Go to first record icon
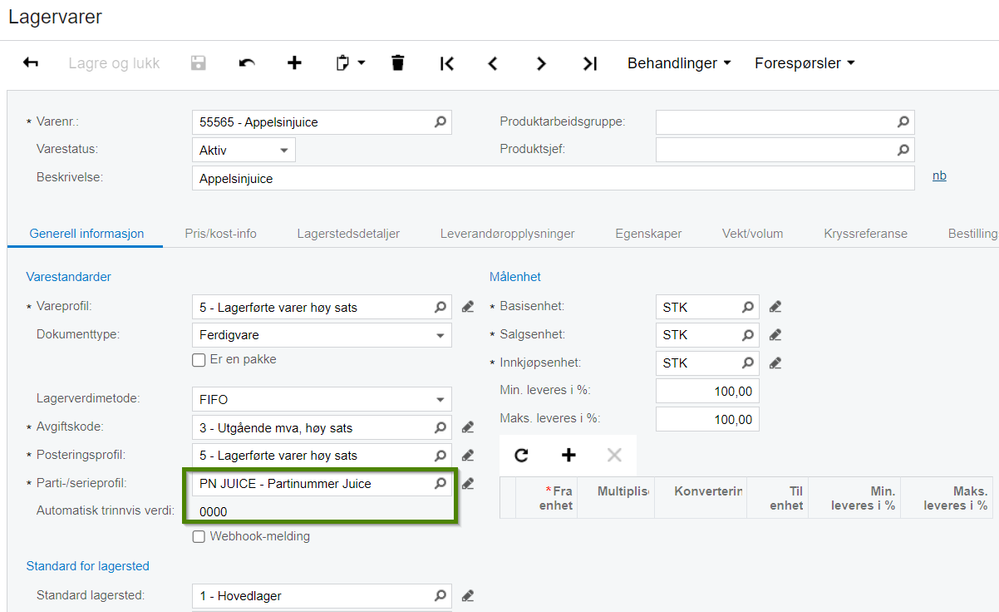Screen dimensions: 999x612 click(447, 64)
